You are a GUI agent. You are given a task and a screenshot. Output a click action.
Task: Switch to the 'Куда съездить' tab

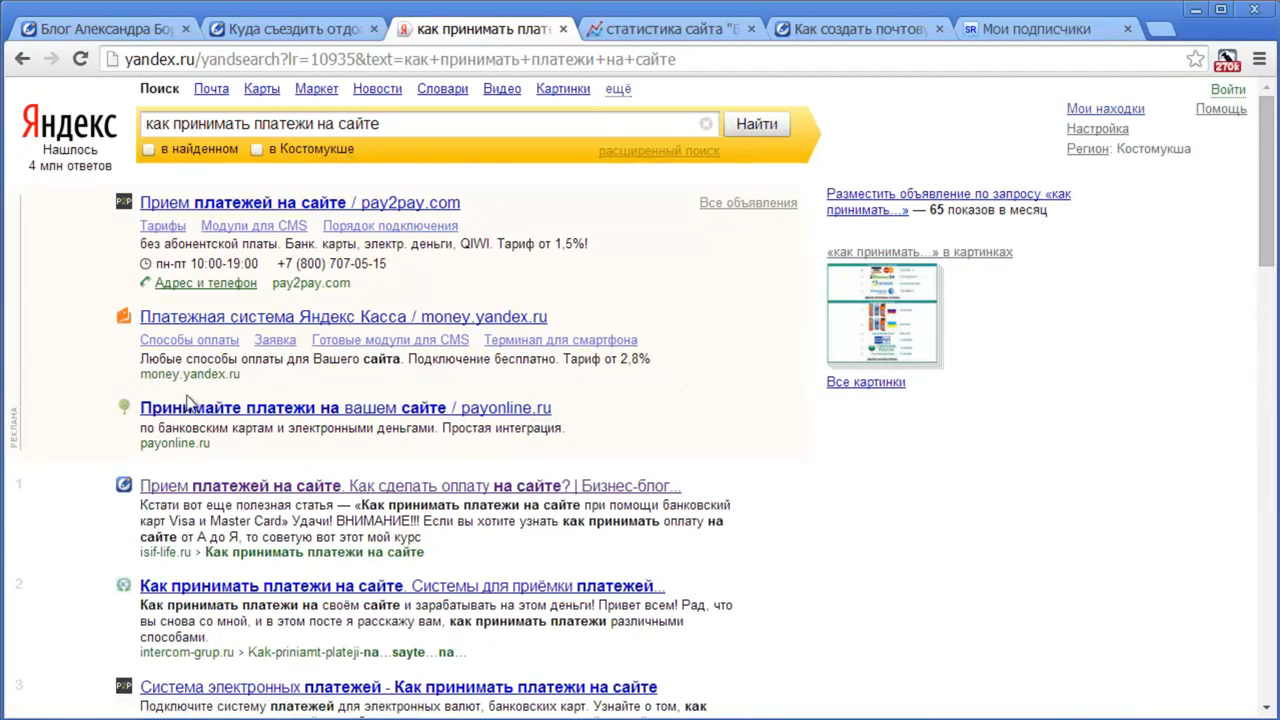point(294,29)
